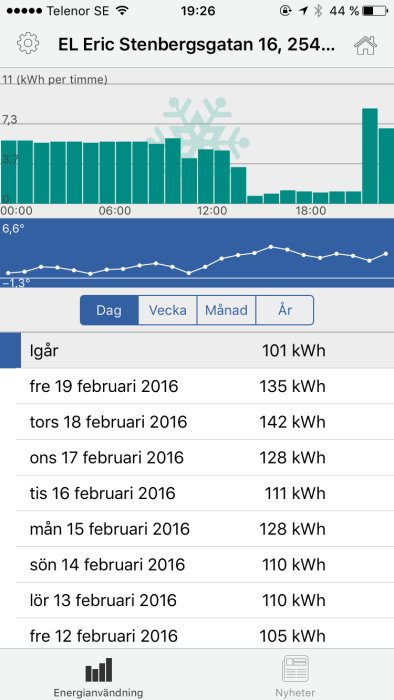Image resolution: width=394 pixels, height=700 pixels.
Task: Select the Dag segment
Action: click(109, 310)
